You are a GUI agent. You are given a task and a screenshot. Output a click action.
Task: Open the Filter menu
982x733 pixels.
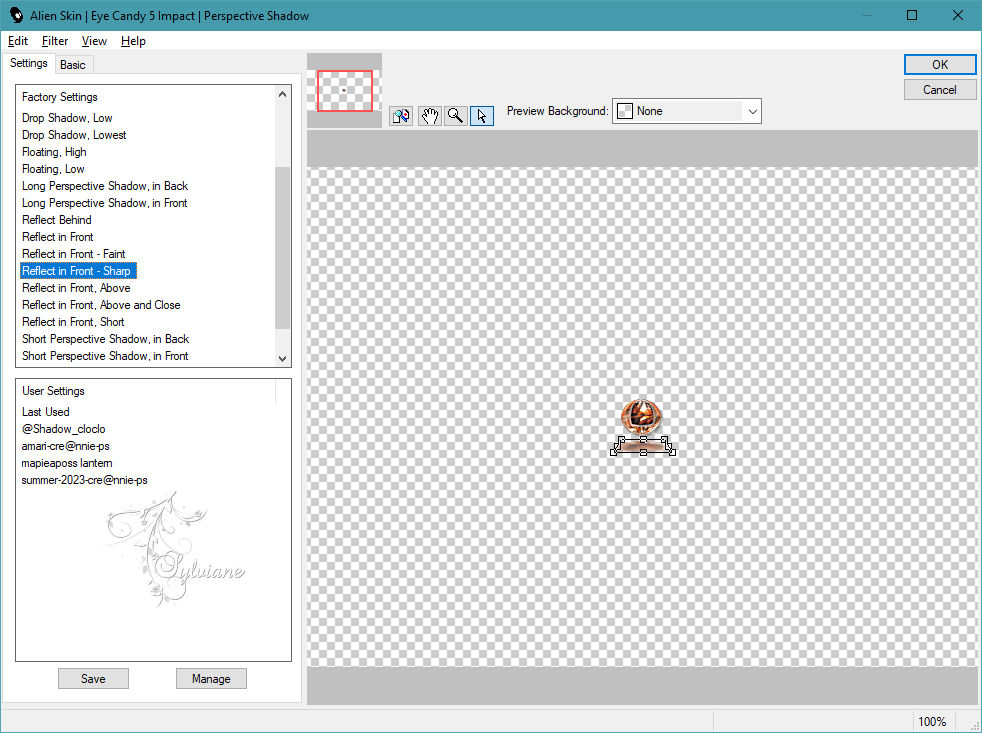point(54,41)
